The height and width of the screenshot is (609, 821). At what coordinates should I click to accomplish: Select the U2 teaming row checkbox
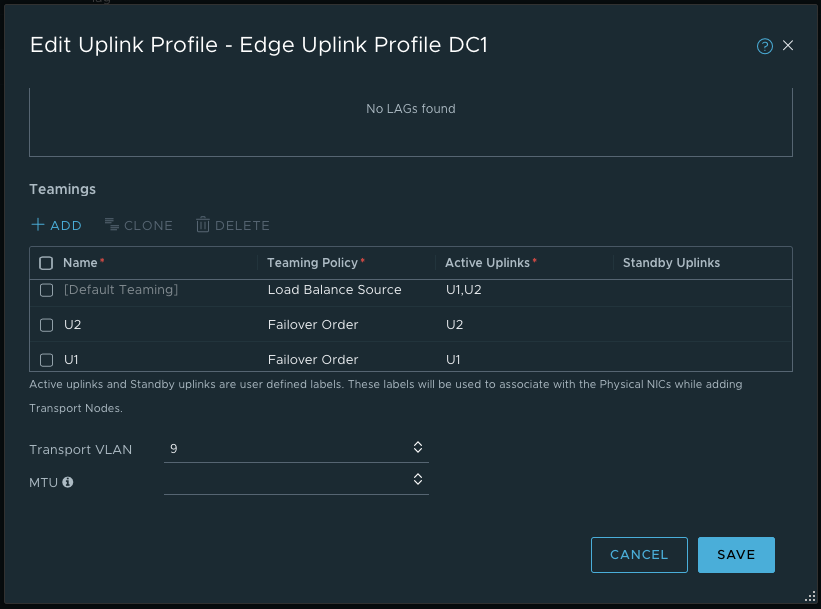point(46,325)
